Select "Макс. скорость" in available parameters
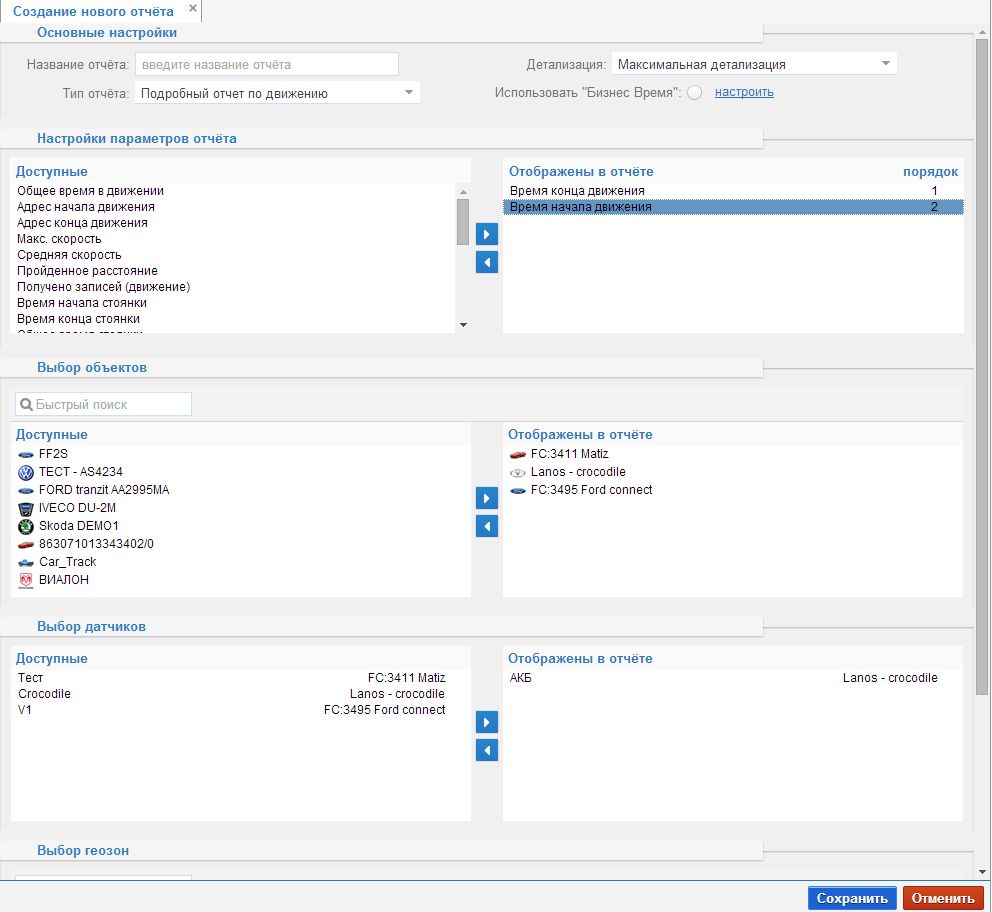 pos(59,239)
